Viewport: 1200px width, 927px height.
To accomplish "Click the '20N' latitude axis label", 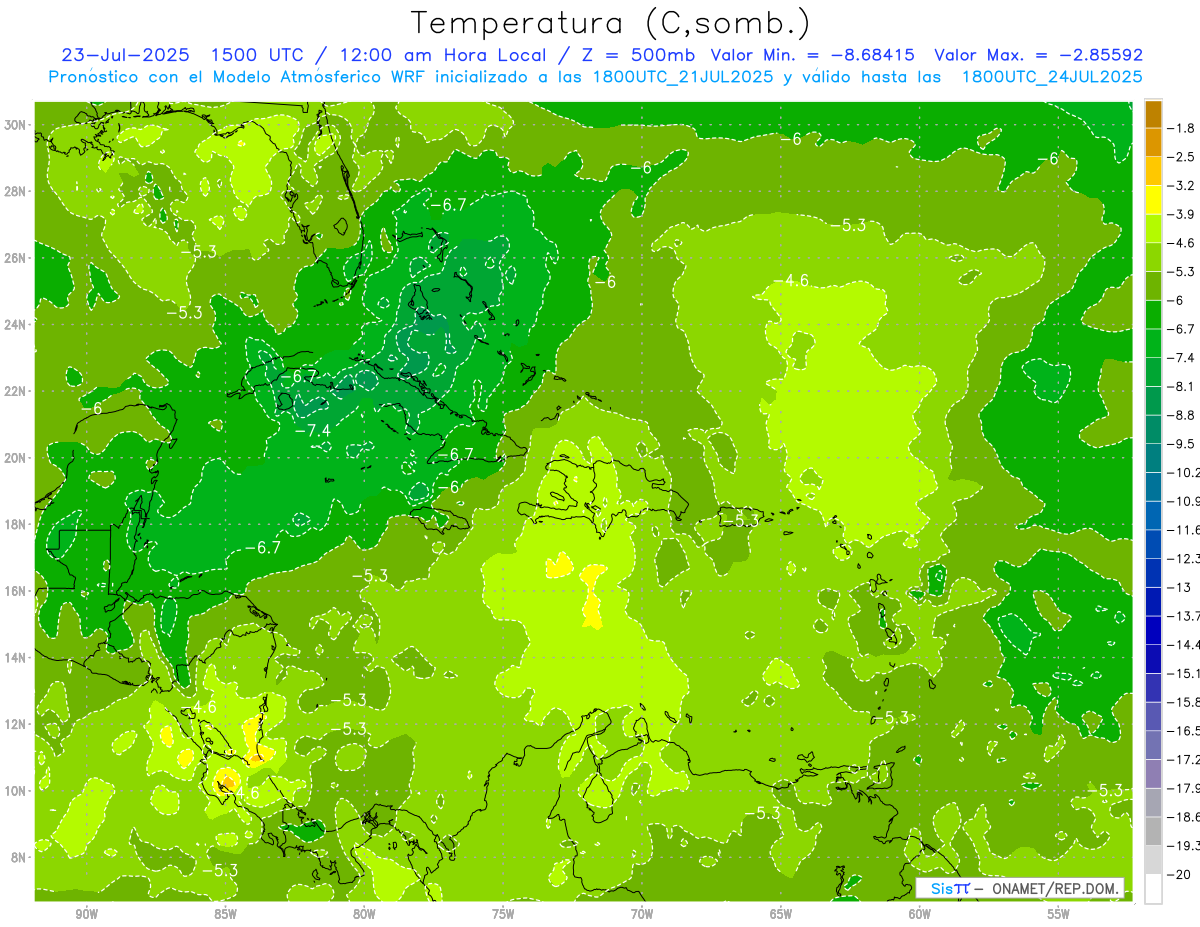I will [x=17, y=457].
